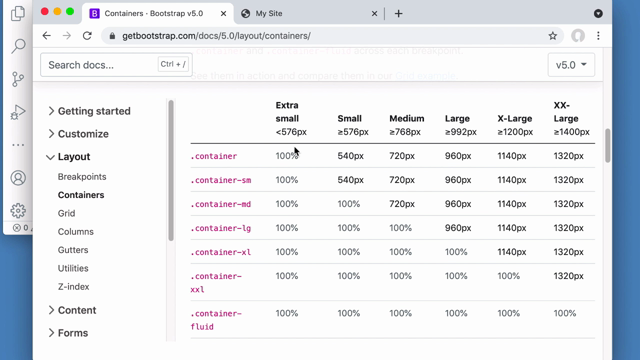Open the Search icon in activity bar
Image resolution: width=640 pixels, height=360 pixels.
click(x=18, y=46)
